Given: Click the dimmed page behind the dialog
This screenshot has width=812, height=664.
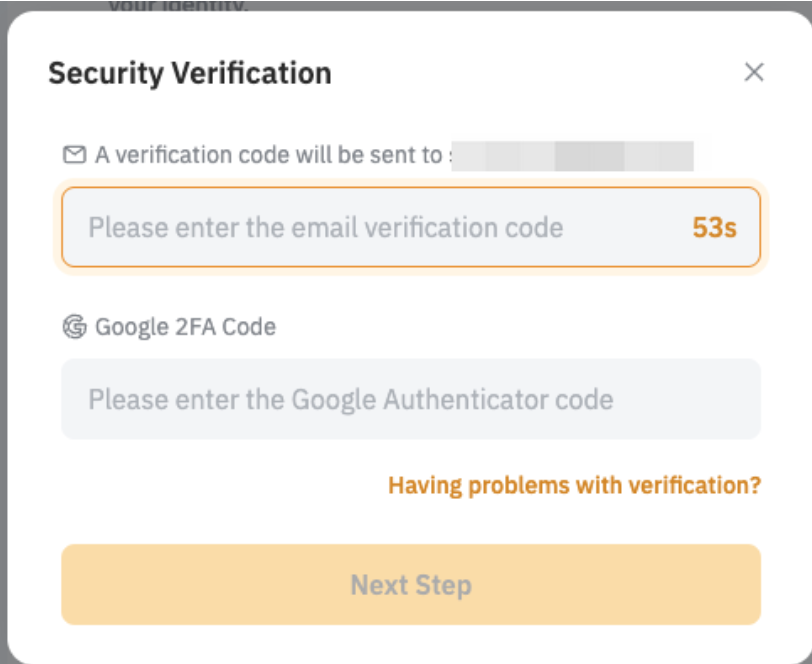Looking at the screenshot, I should pyautogui.click(x=400, y=5).
